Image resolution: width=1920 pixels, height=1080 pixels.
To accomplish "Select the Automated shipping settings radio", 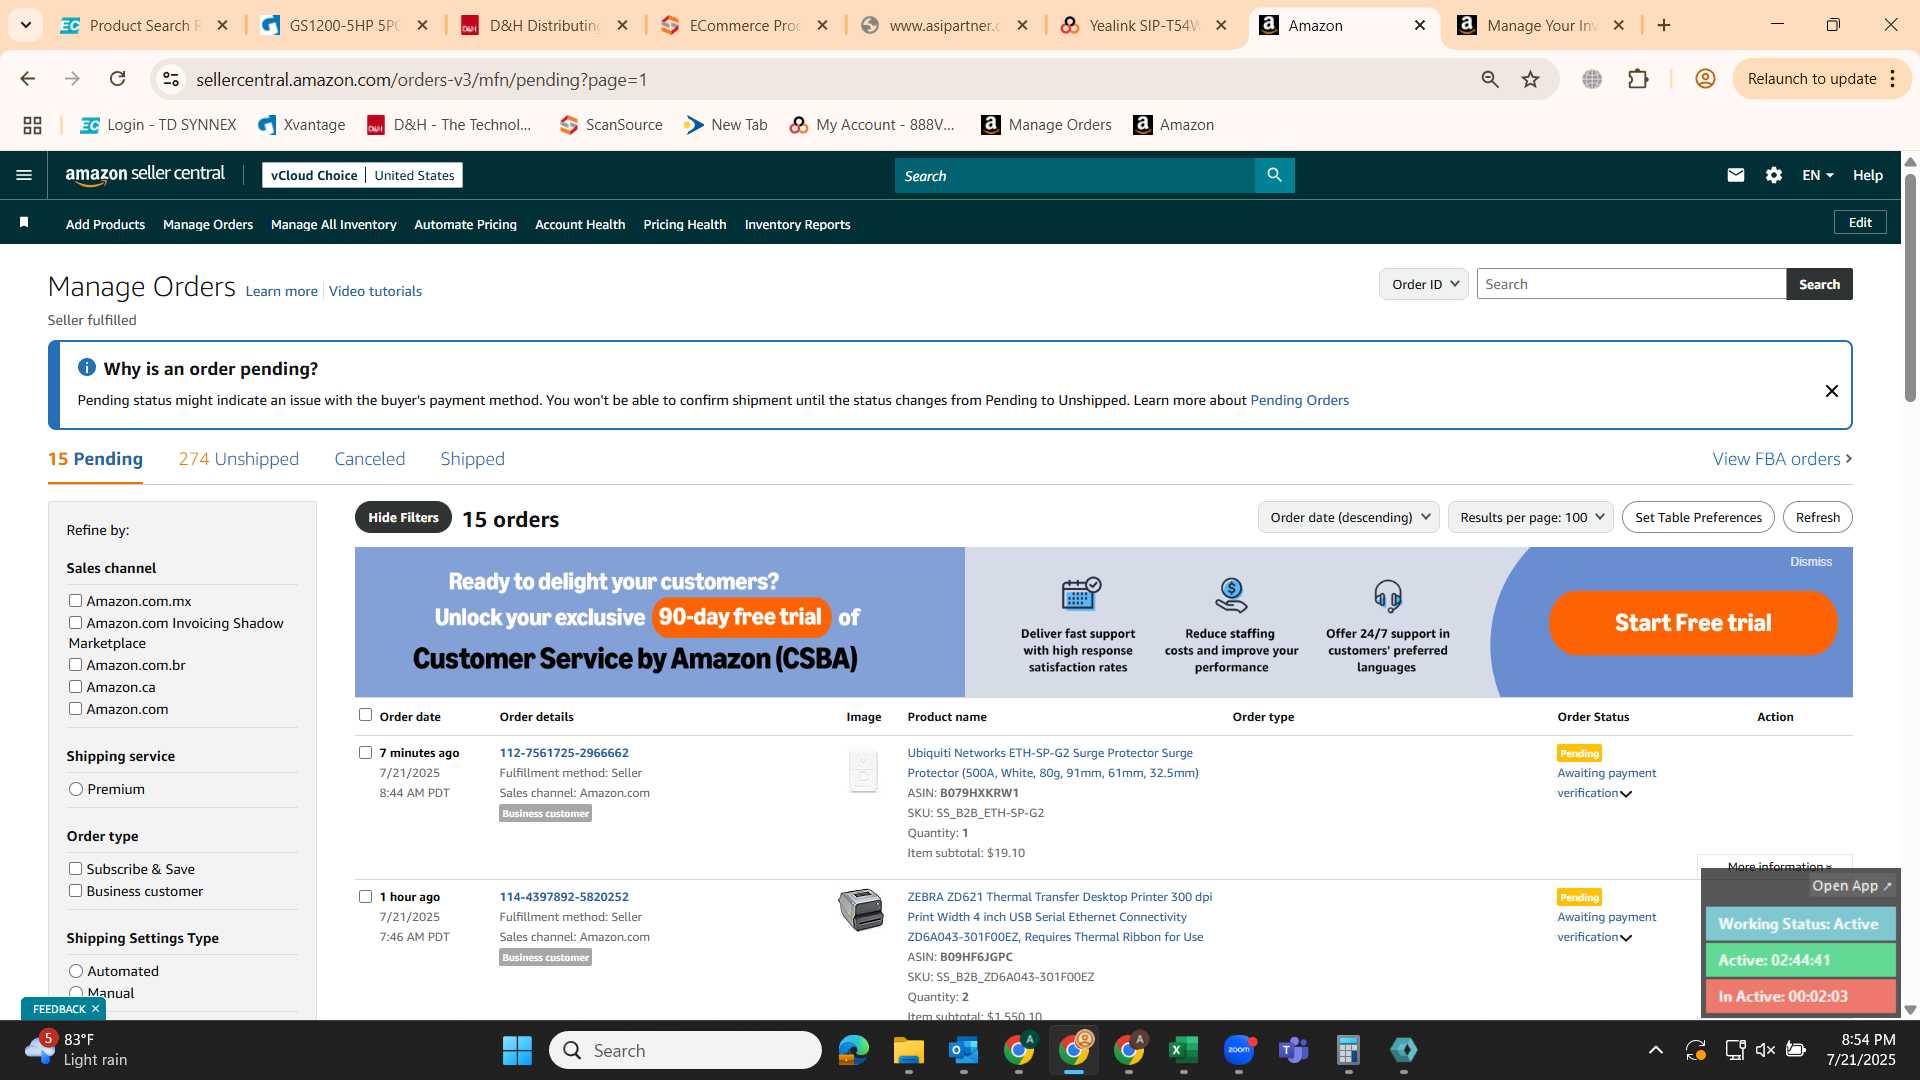I will 76,971.
